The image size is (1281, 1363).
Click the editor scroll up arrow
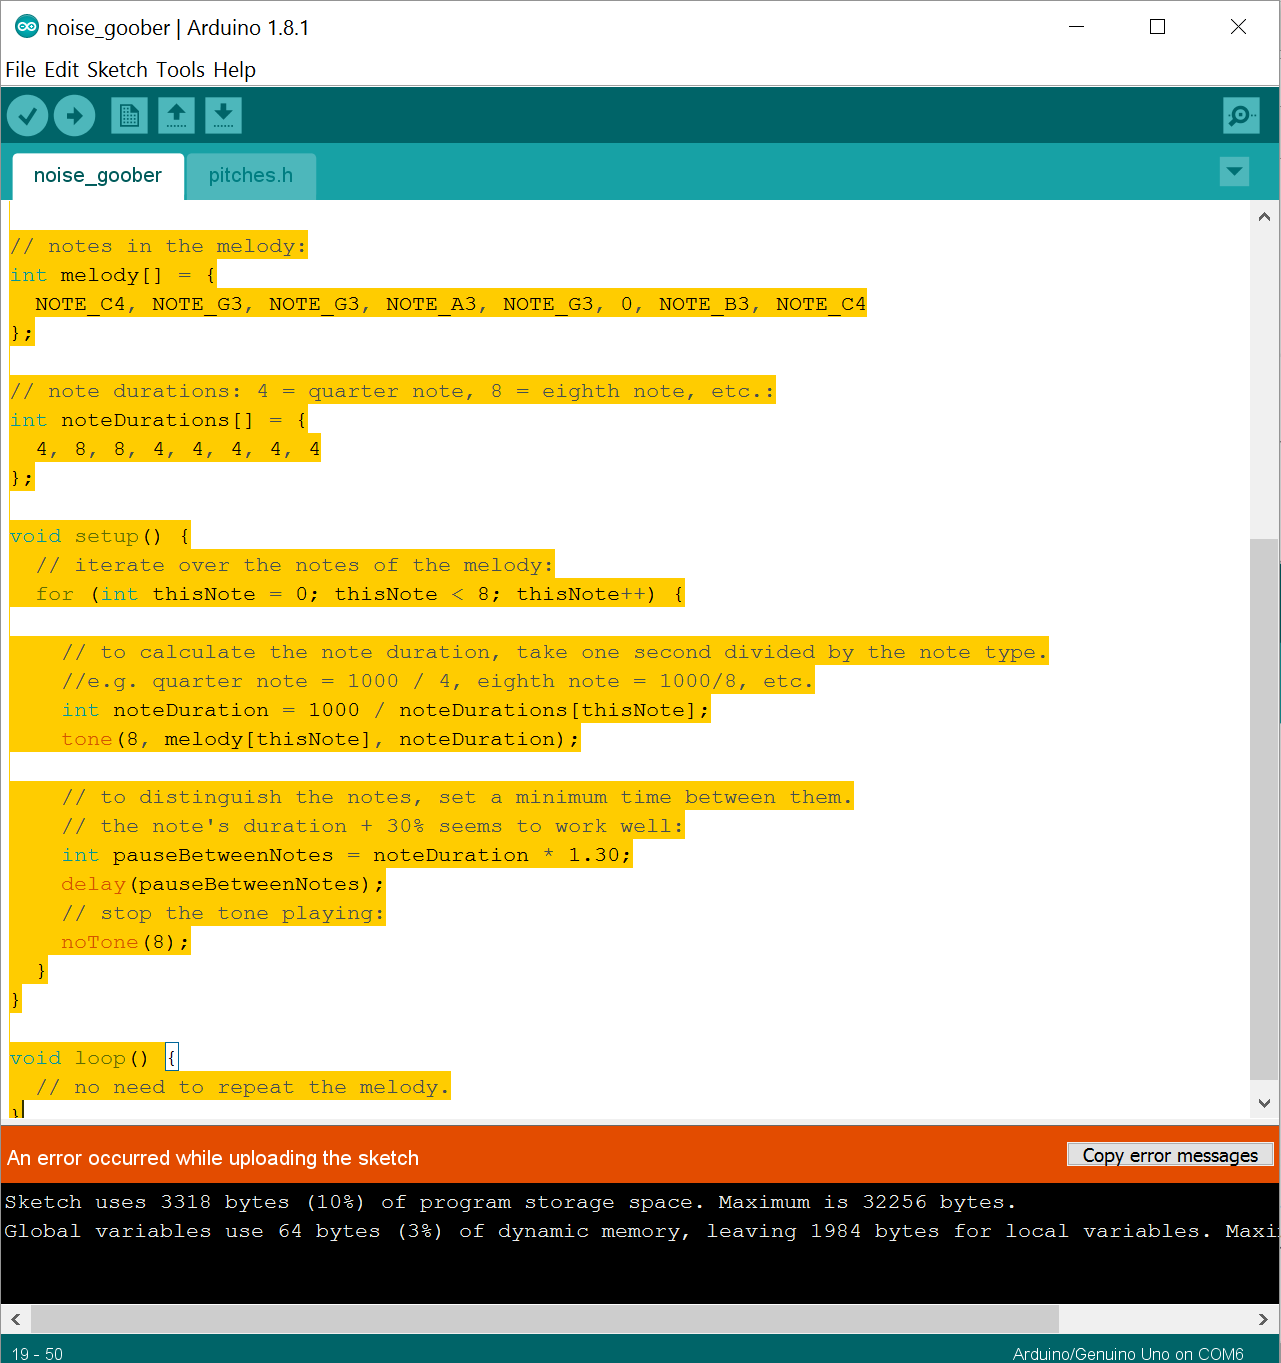tap(1264, 216)
